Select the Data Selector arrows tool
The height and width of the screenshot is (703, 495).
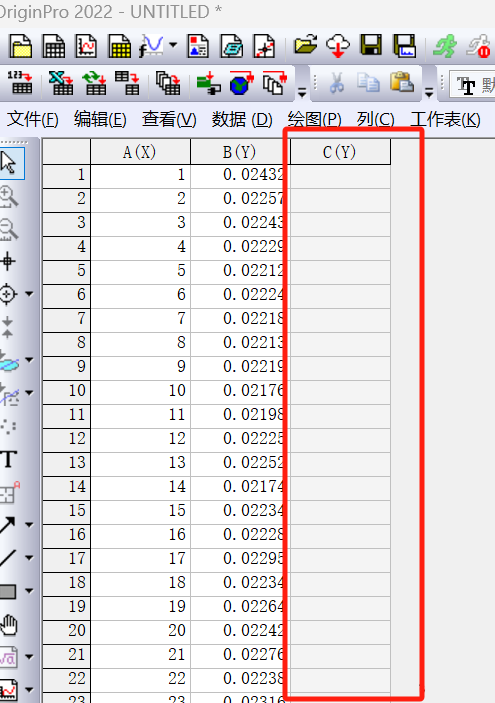pos(8,327)
